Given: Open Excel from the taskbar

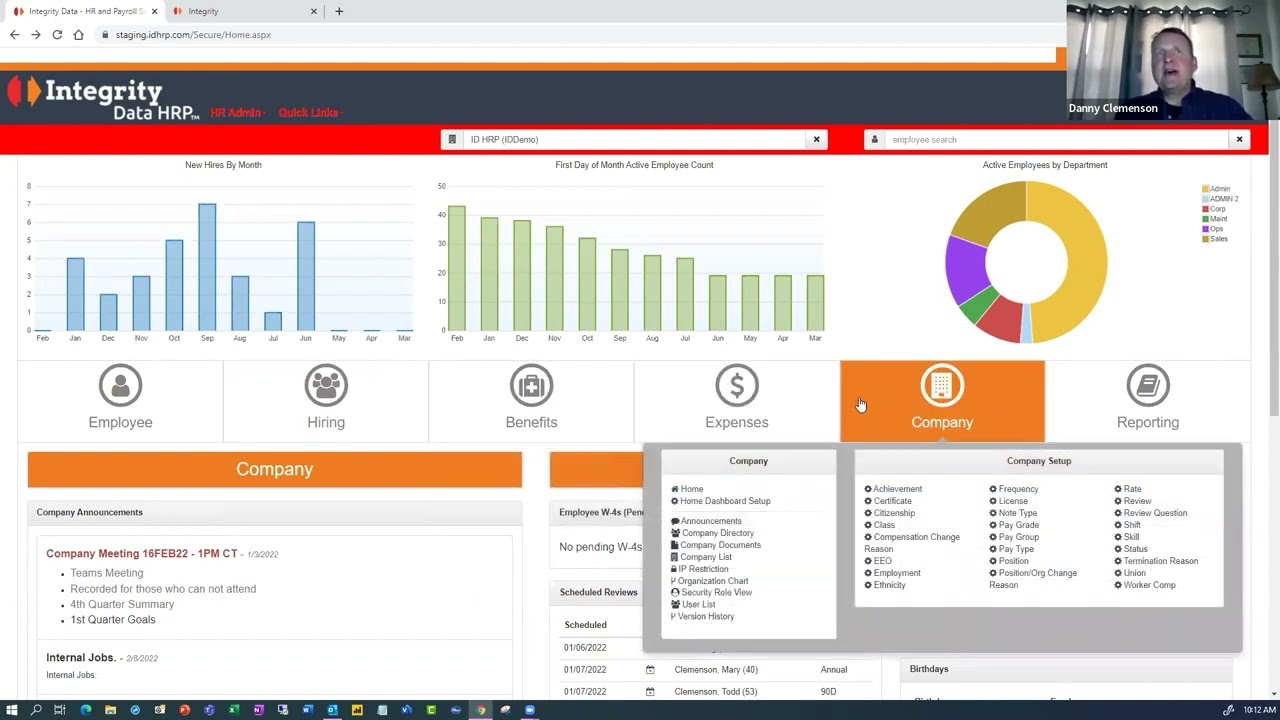Looking at the screenshot, I should [x=233, y=710].
